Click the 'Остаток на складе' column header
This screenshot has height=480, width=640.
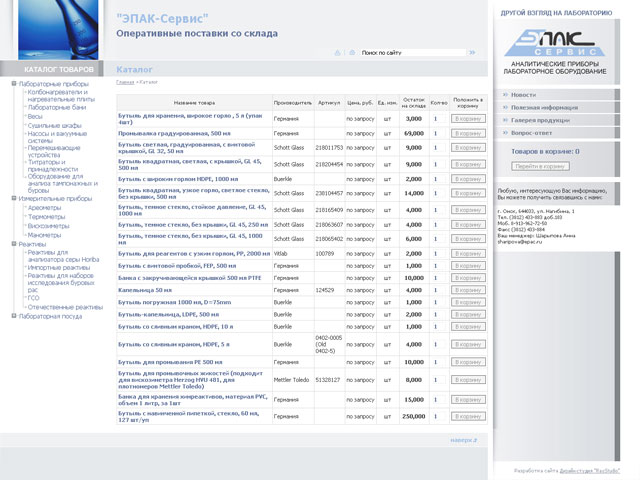413,103
